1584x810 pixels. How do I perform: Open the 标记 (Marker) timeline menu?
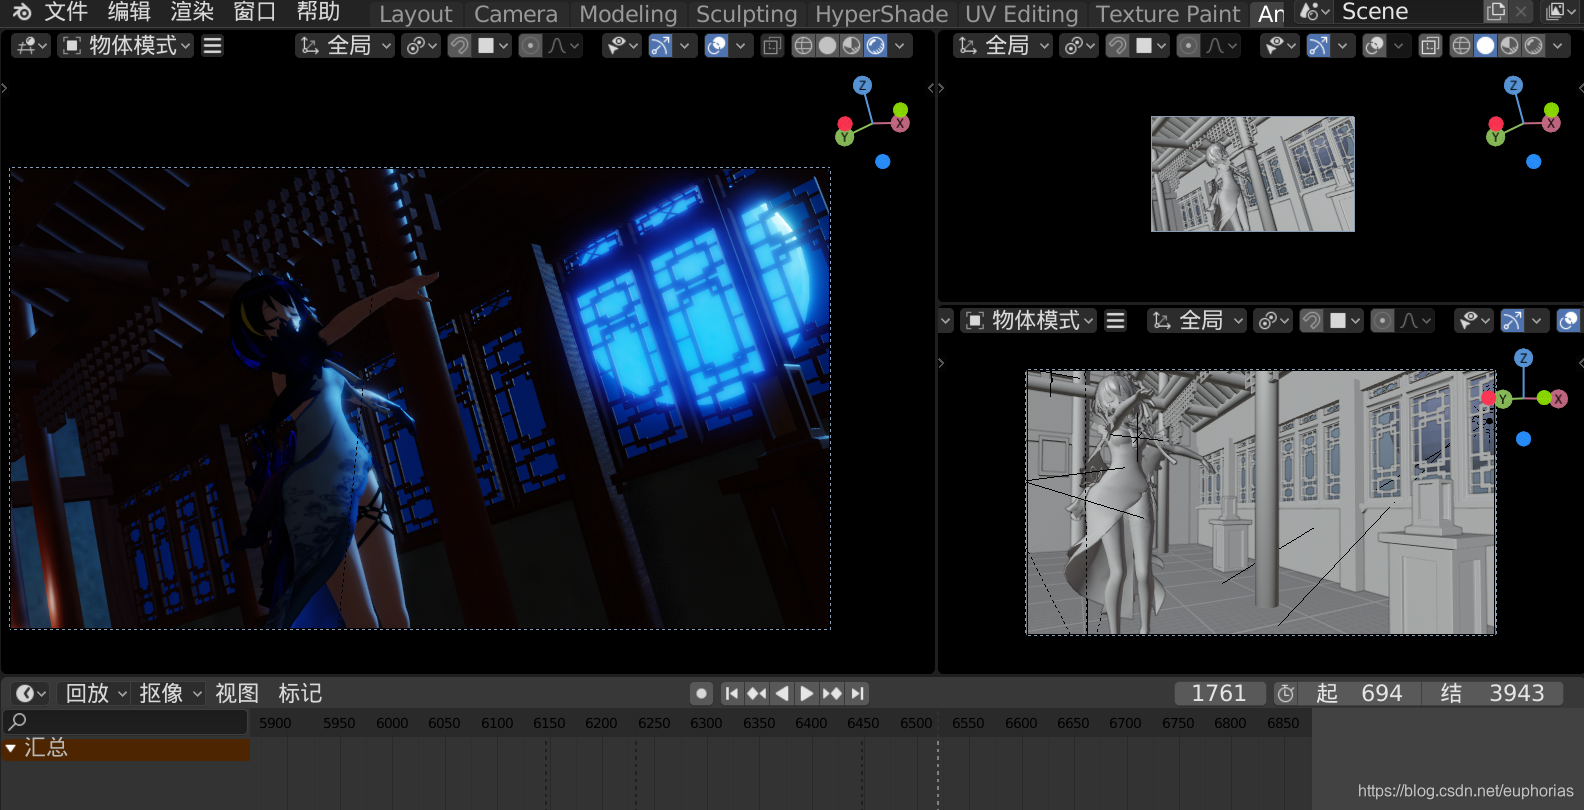pos(300,693)
